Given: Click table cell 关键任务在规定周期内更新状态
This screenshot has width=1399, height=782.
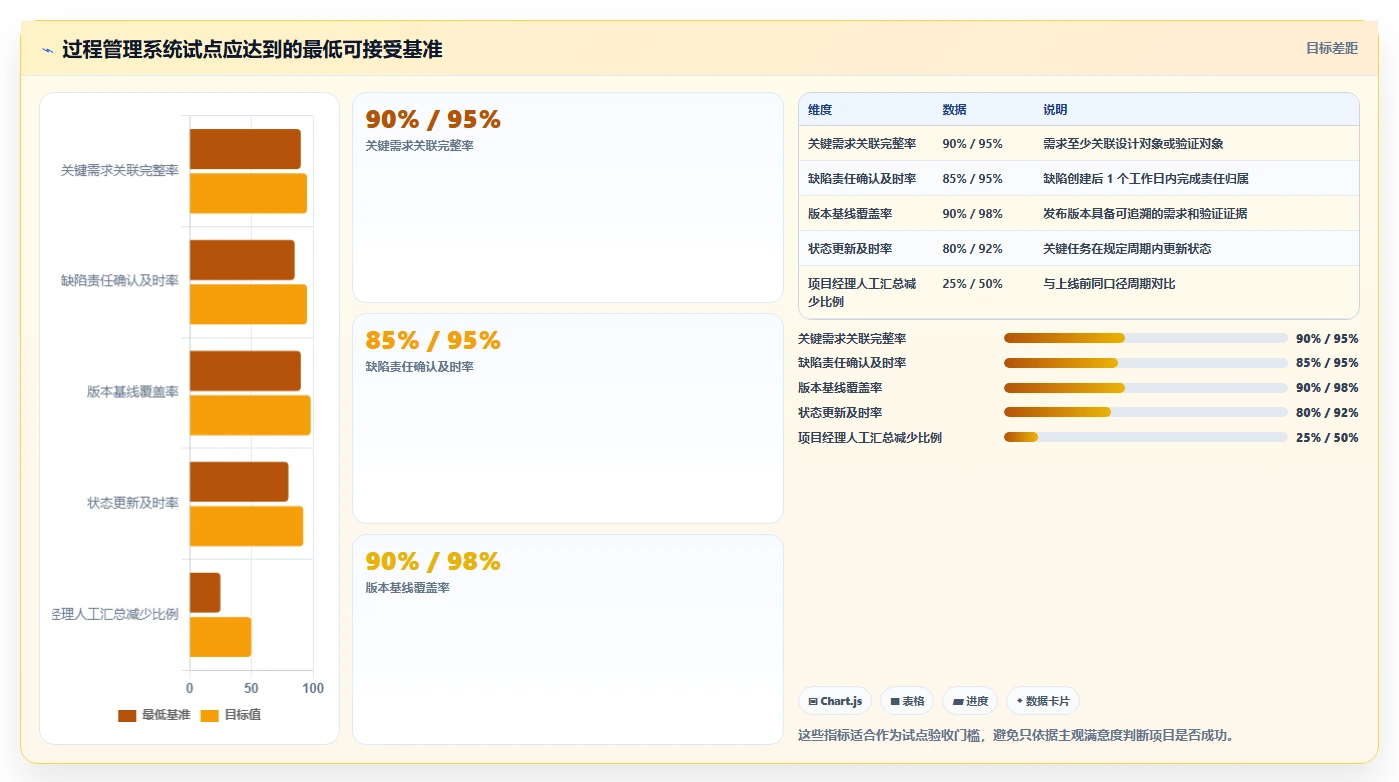Looking at the screenshot, I should (1127, 249).
